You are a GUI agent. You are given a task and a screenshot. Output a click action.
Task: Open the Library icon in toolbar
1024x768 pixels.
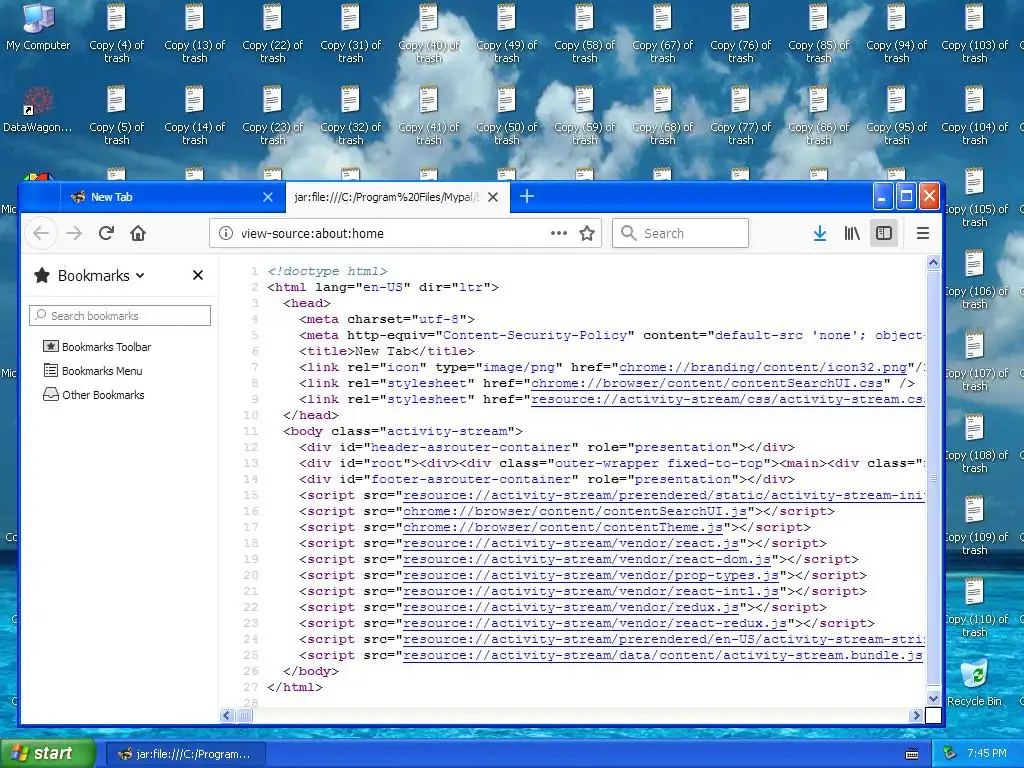tap(852, 233)
